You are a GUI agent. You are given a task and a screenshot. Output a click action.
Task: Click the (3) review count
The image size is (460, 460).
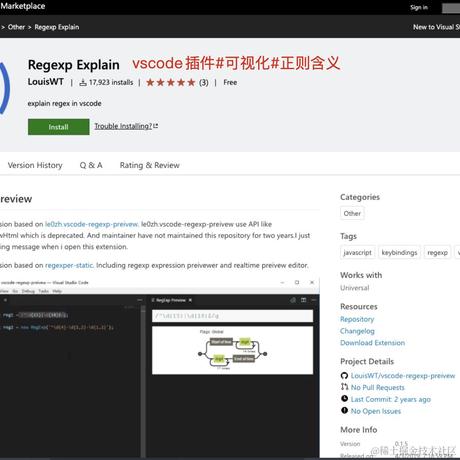tap(204, 82)
